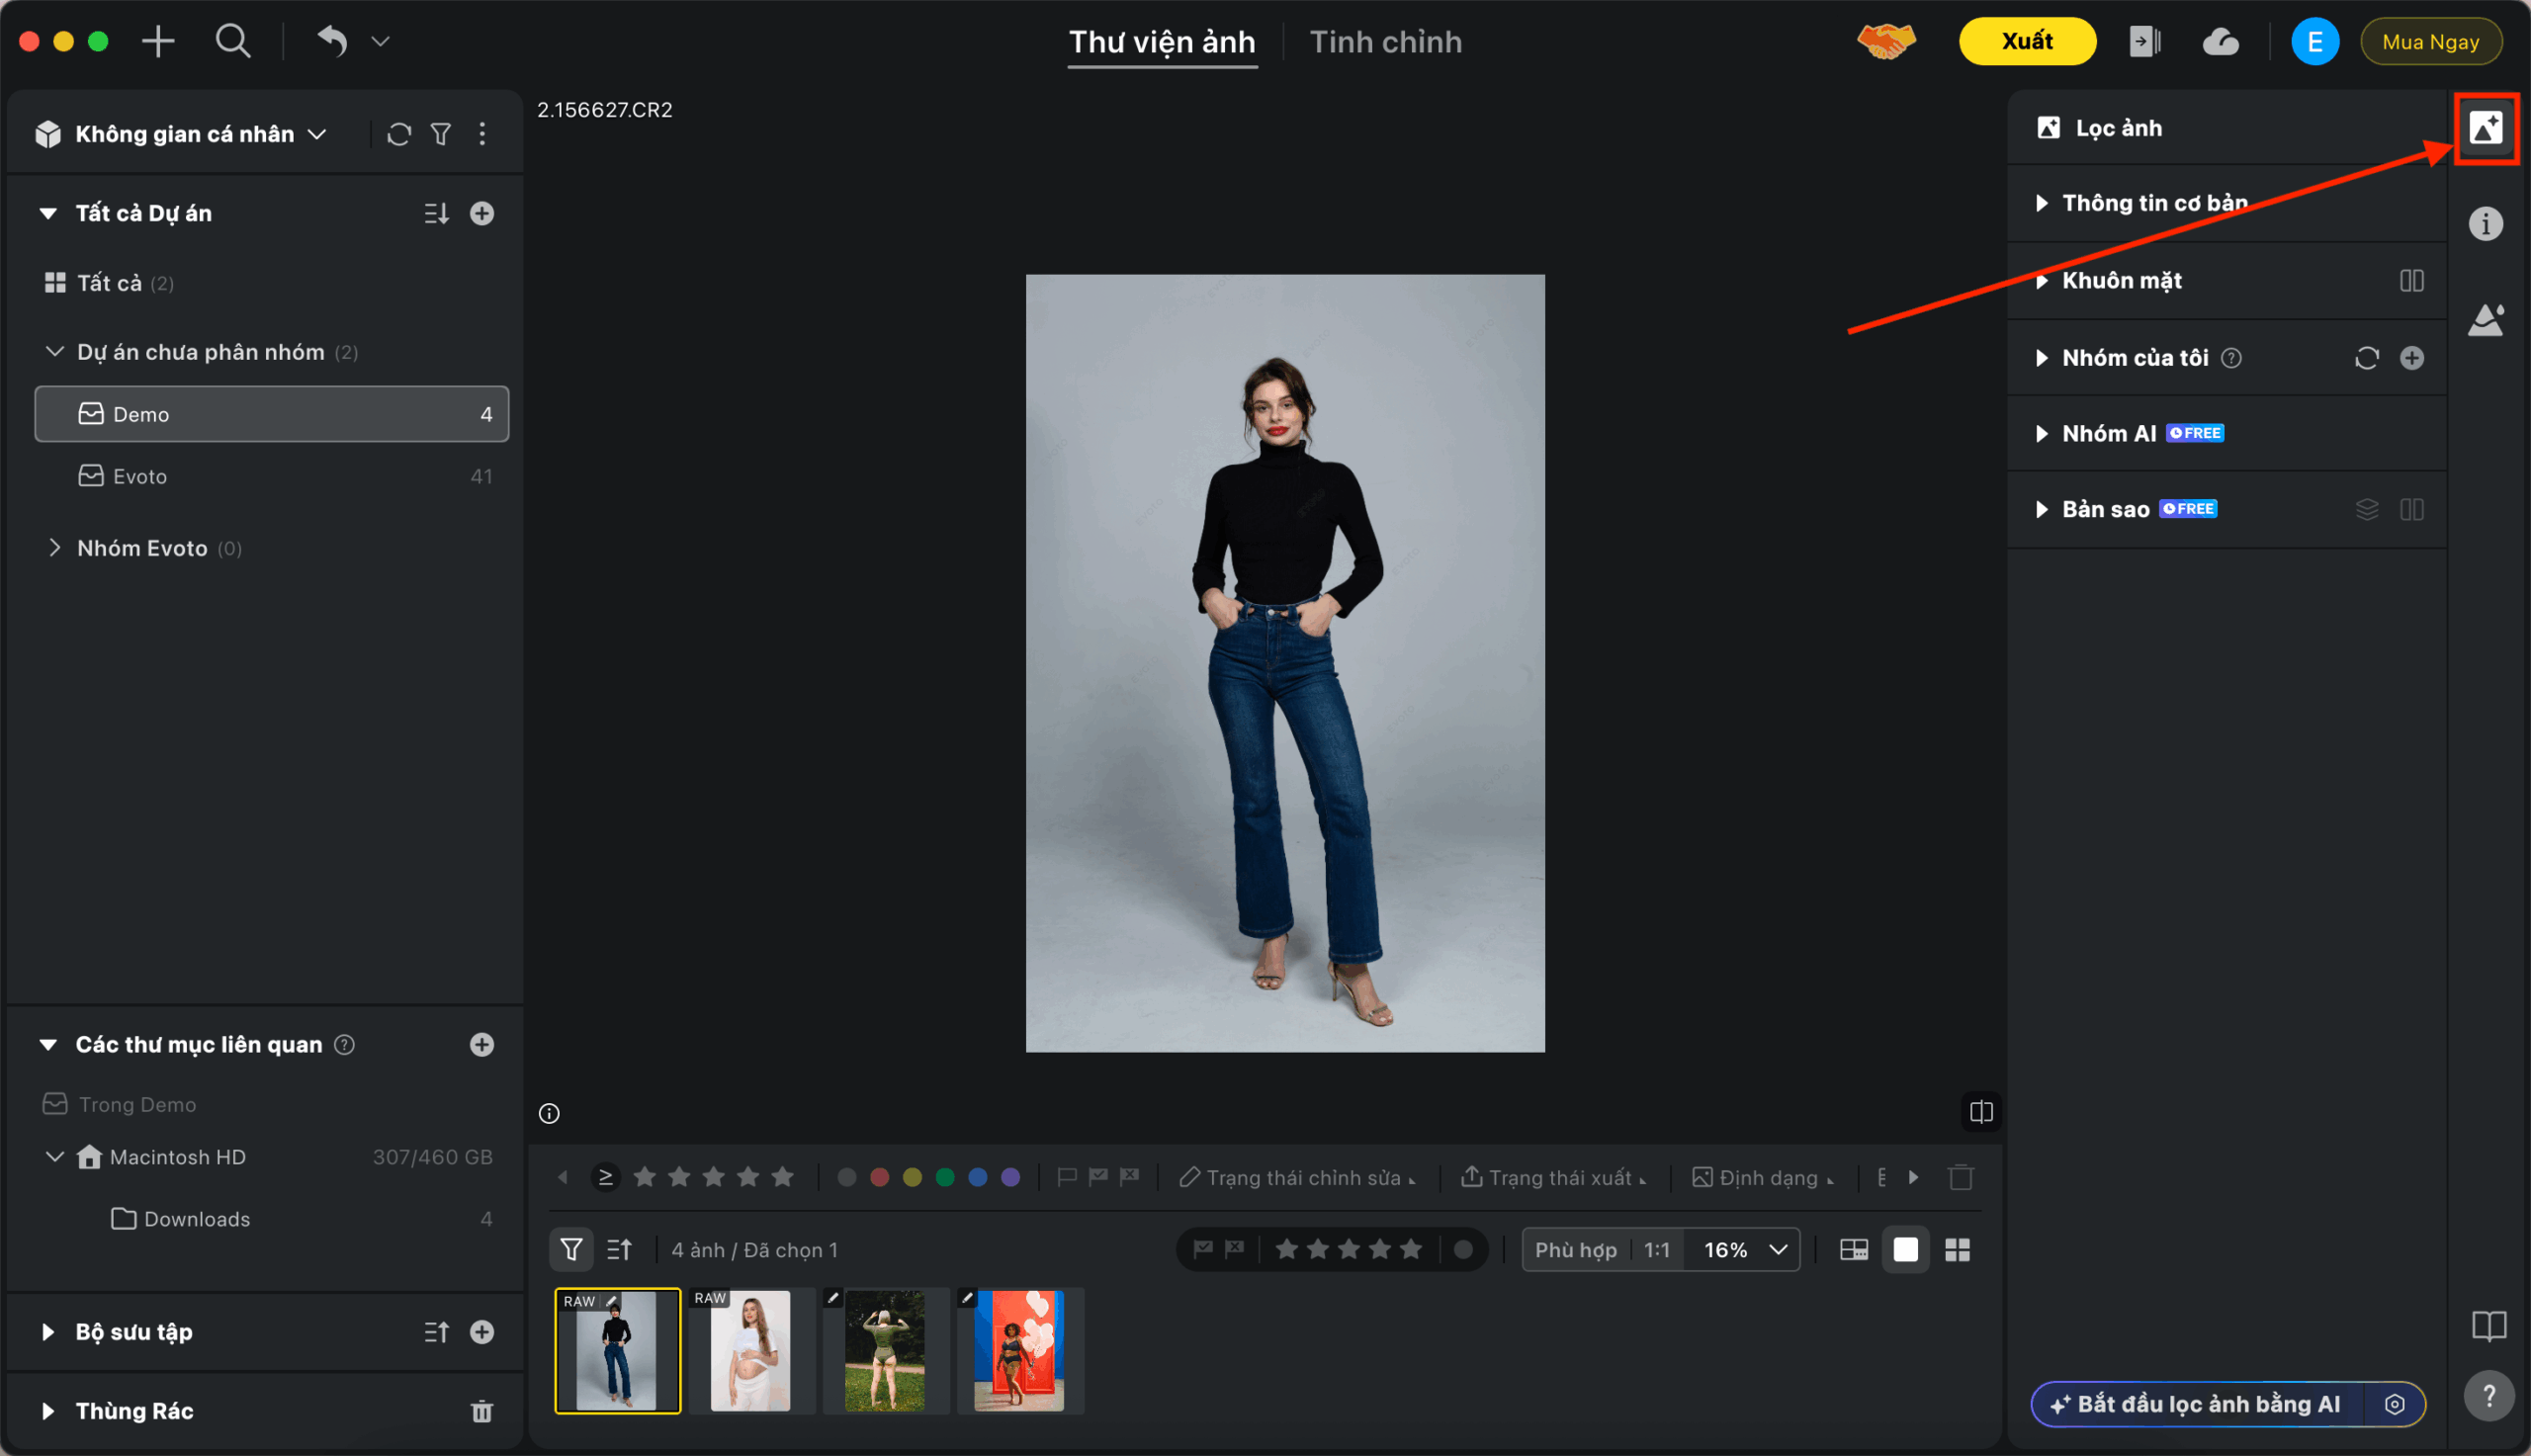Click the refresh icon next to Không gian cá nhân
This screenshot has width=2531, height=1456.
[399, 134]
